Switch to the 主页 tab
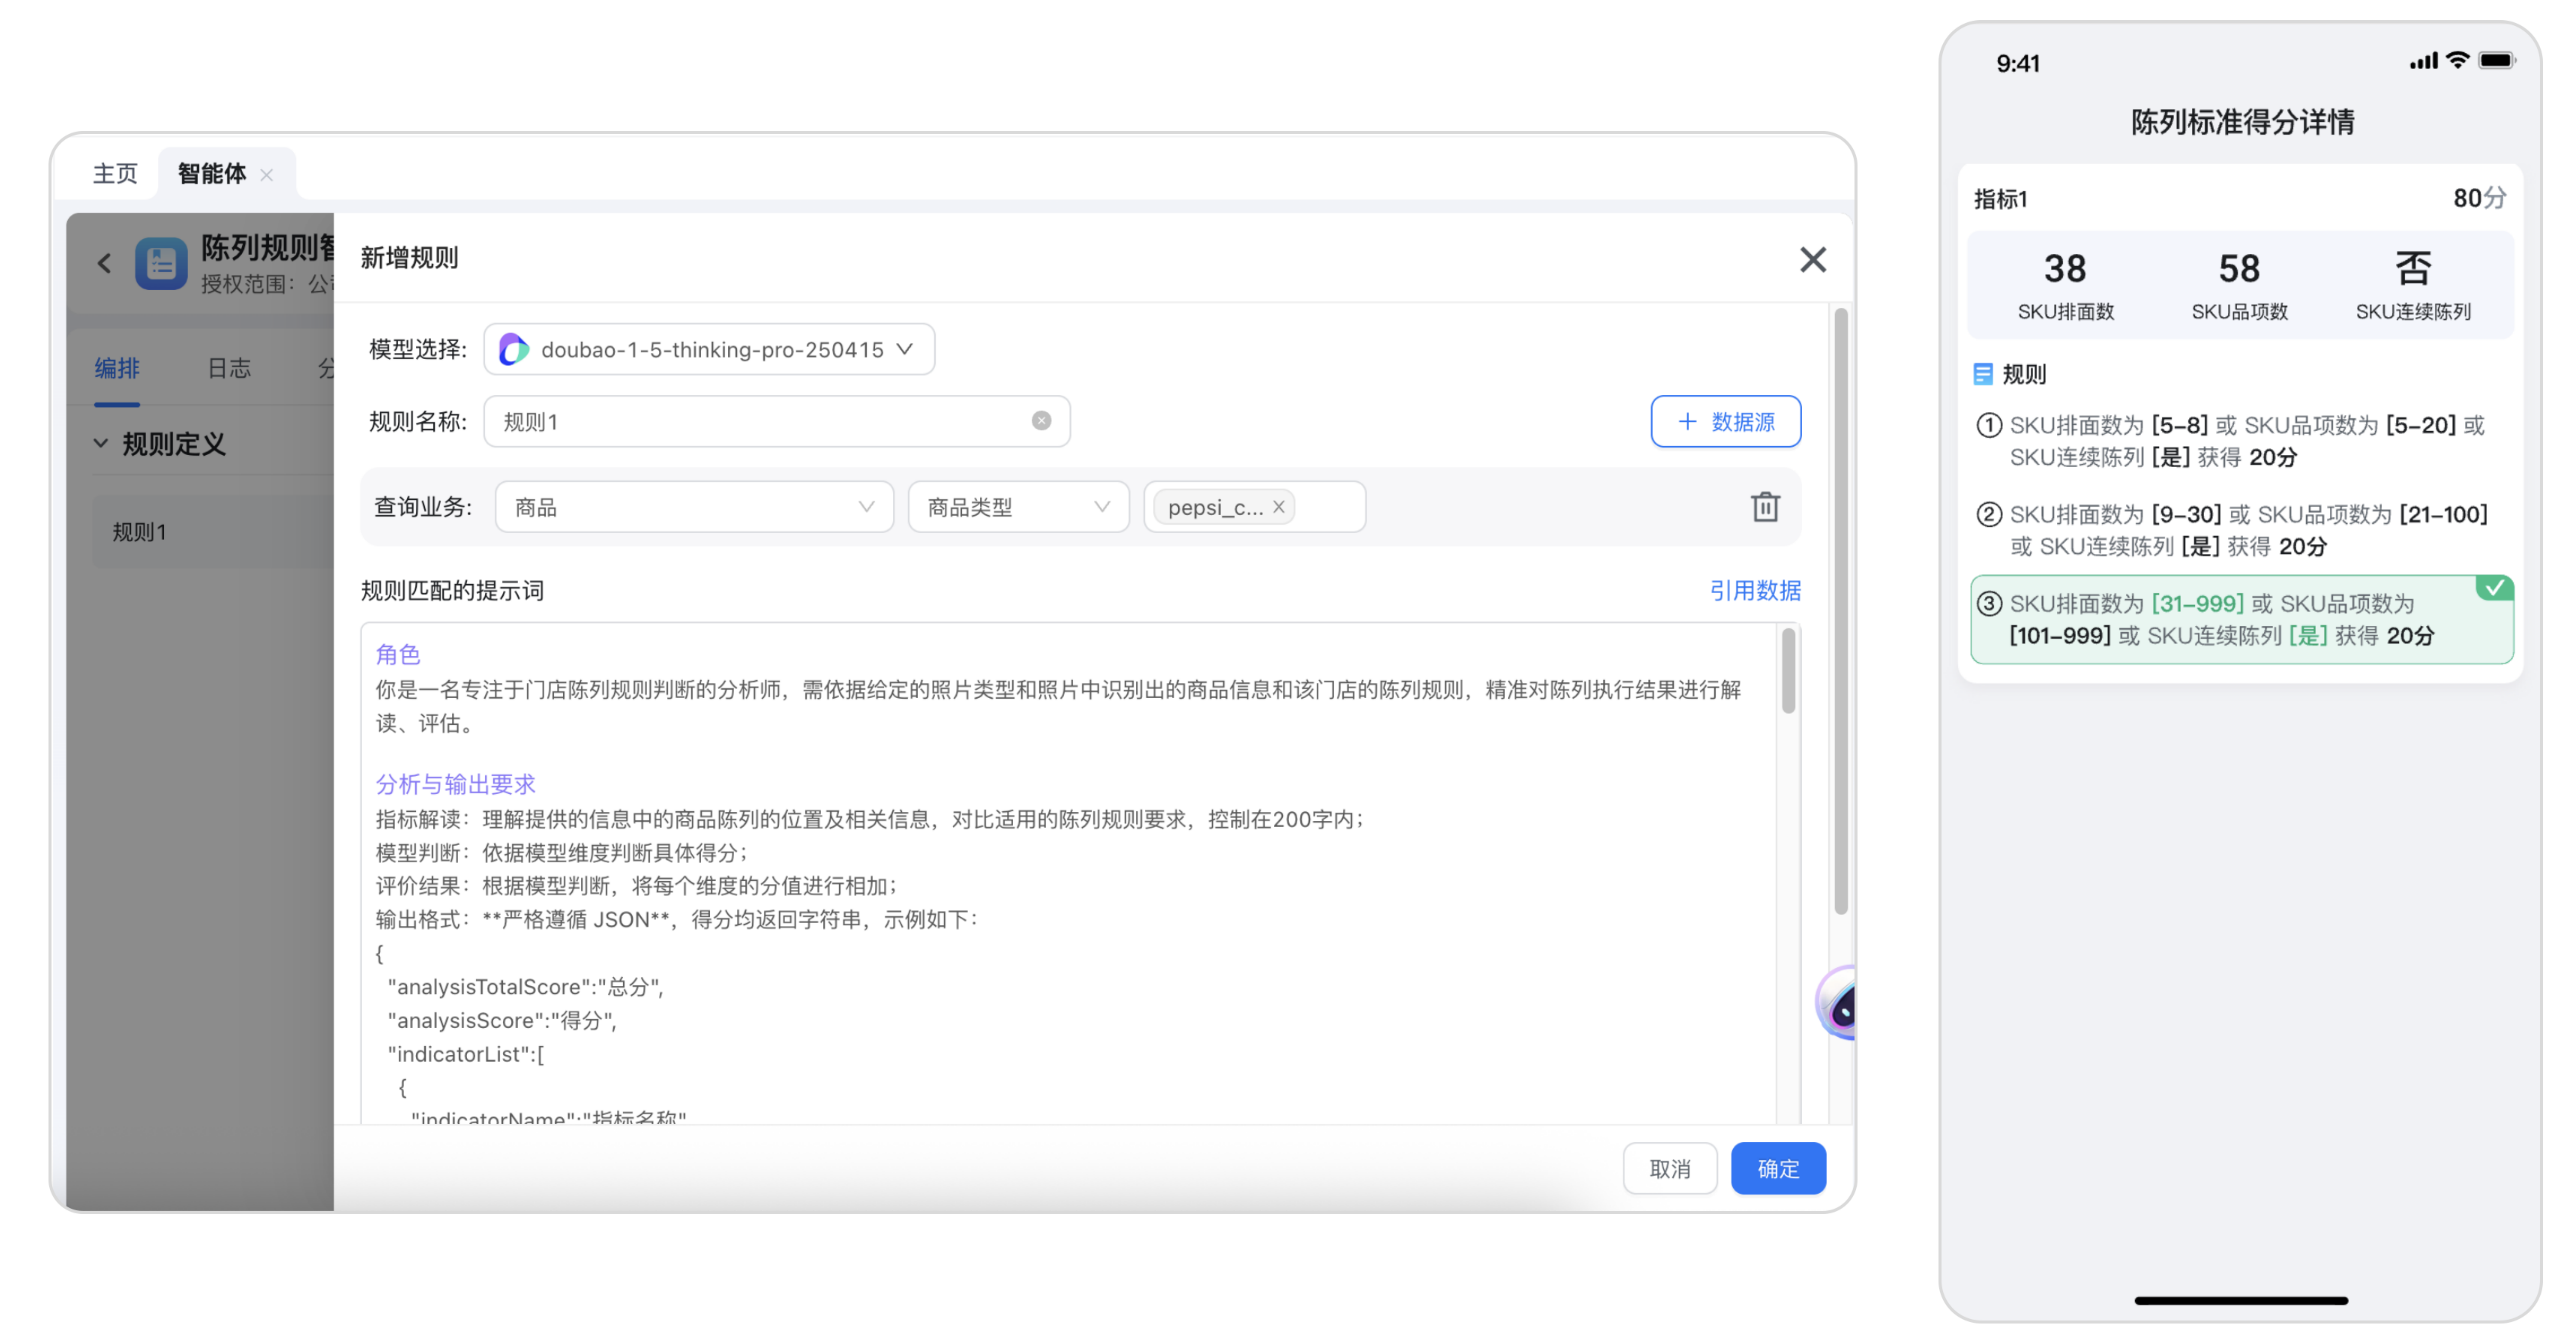This screenshot has height=1332, width=2574. pyautogui.click(x=115, y=174)
